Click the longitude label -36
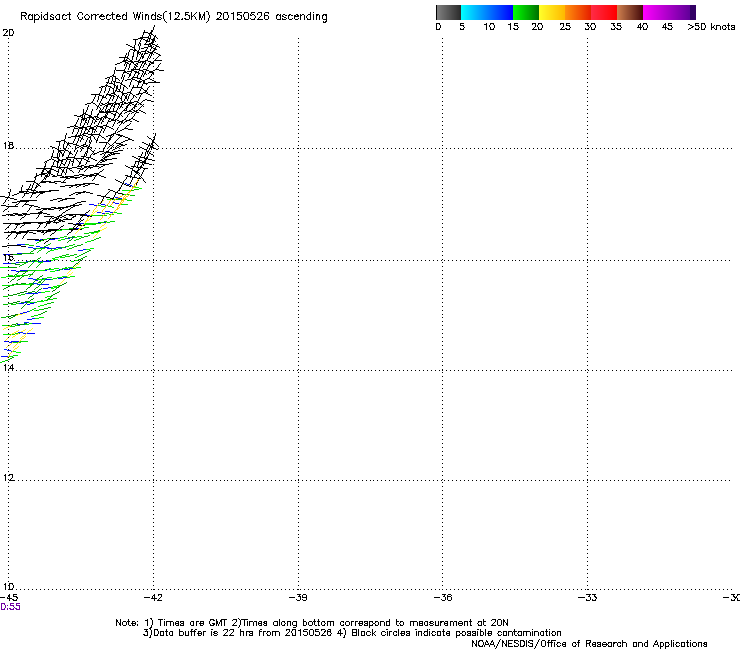This screenshot has width=740, height=650. [443, 598]
